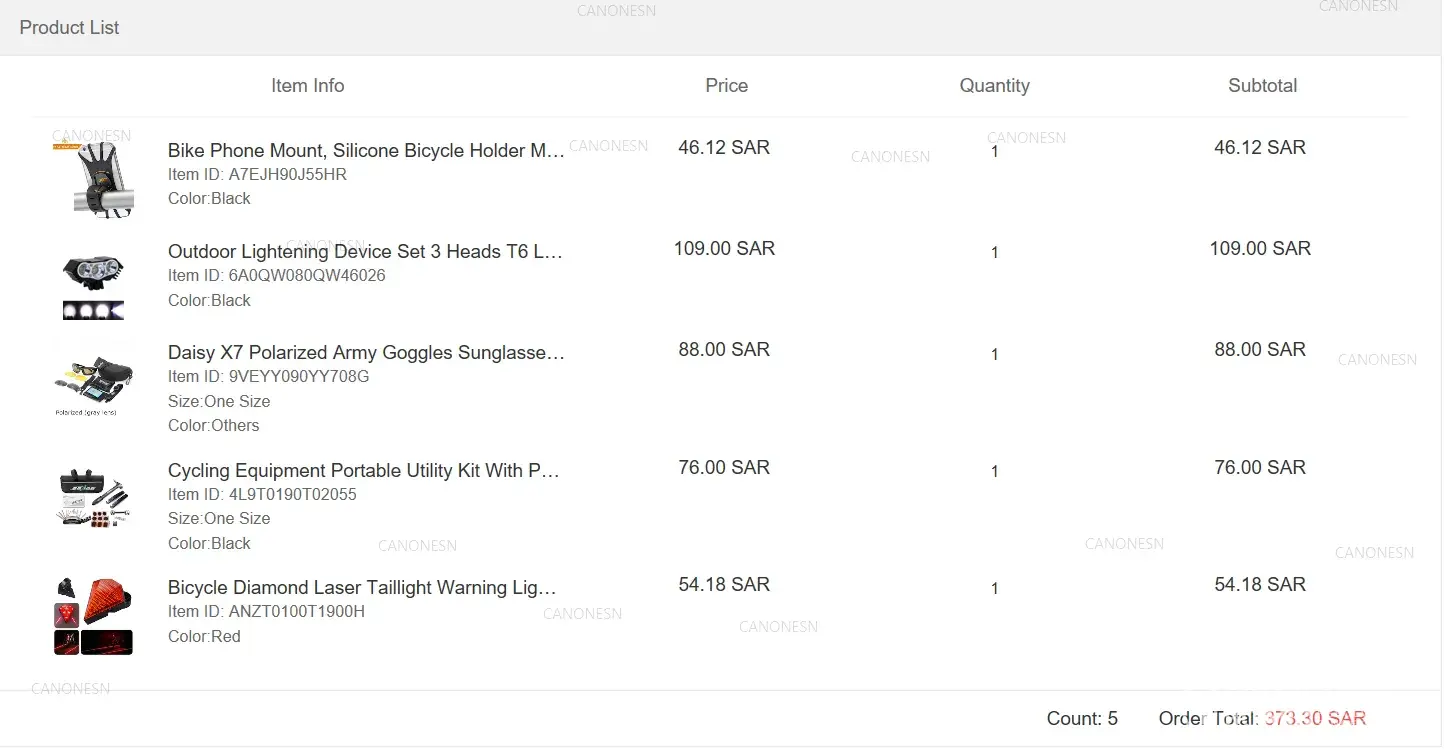Click the Price column header
This screenshot has height=750, width=1444.
click(x=727, y=86)
